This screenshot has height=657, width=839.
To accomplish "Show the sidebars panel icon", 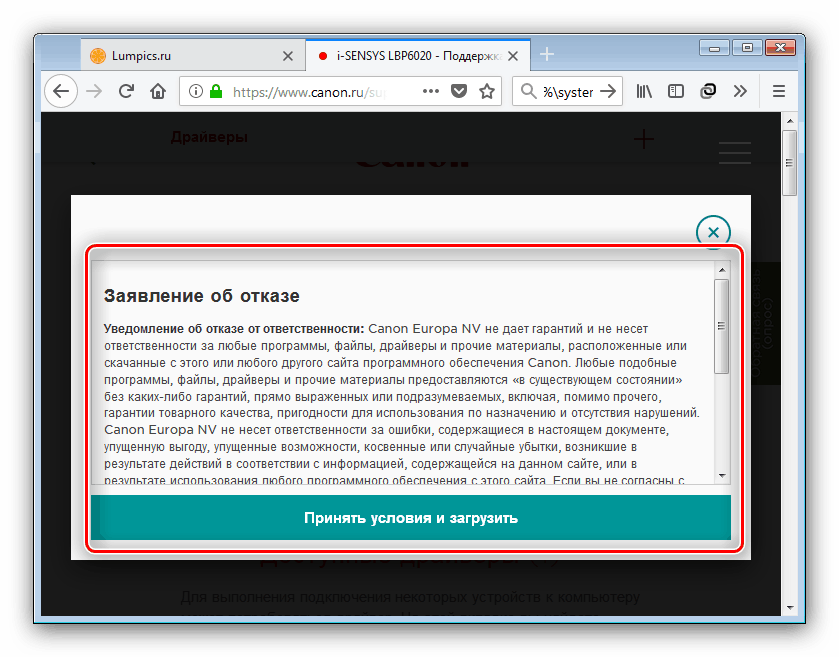I will click(676, 92).
